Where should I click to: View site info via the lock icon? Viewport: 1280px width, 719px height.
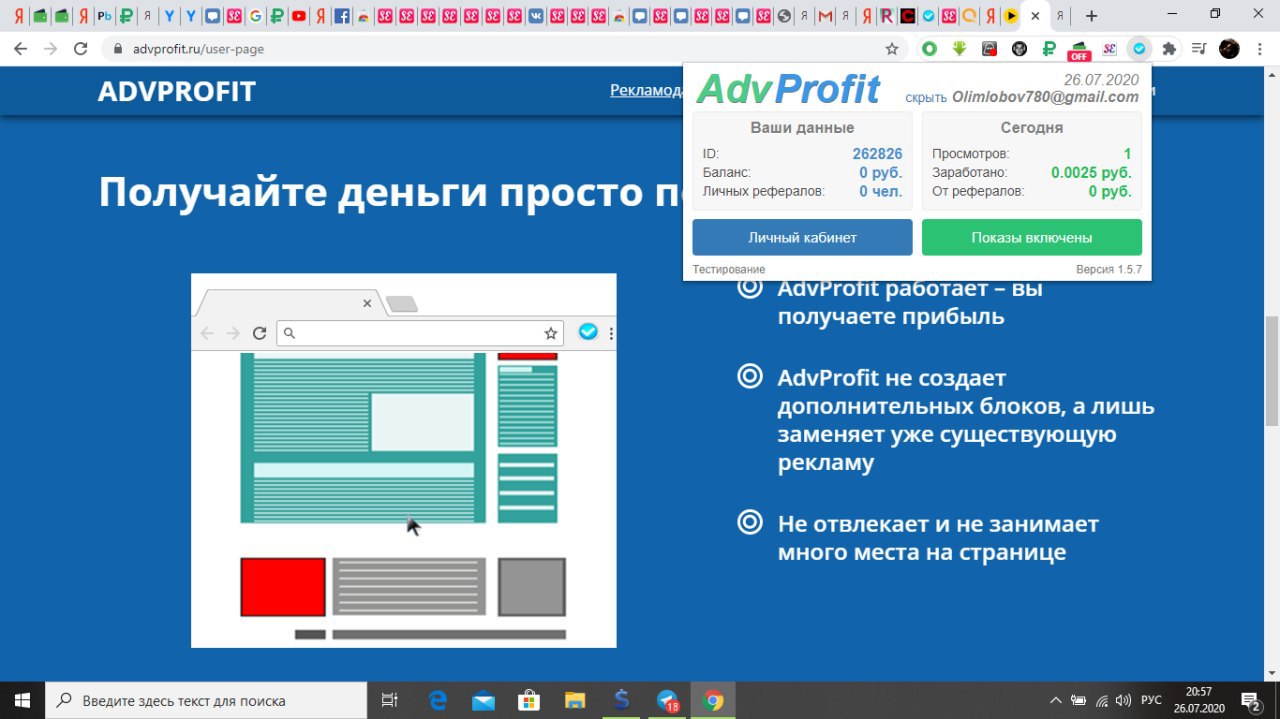[118, 48]
